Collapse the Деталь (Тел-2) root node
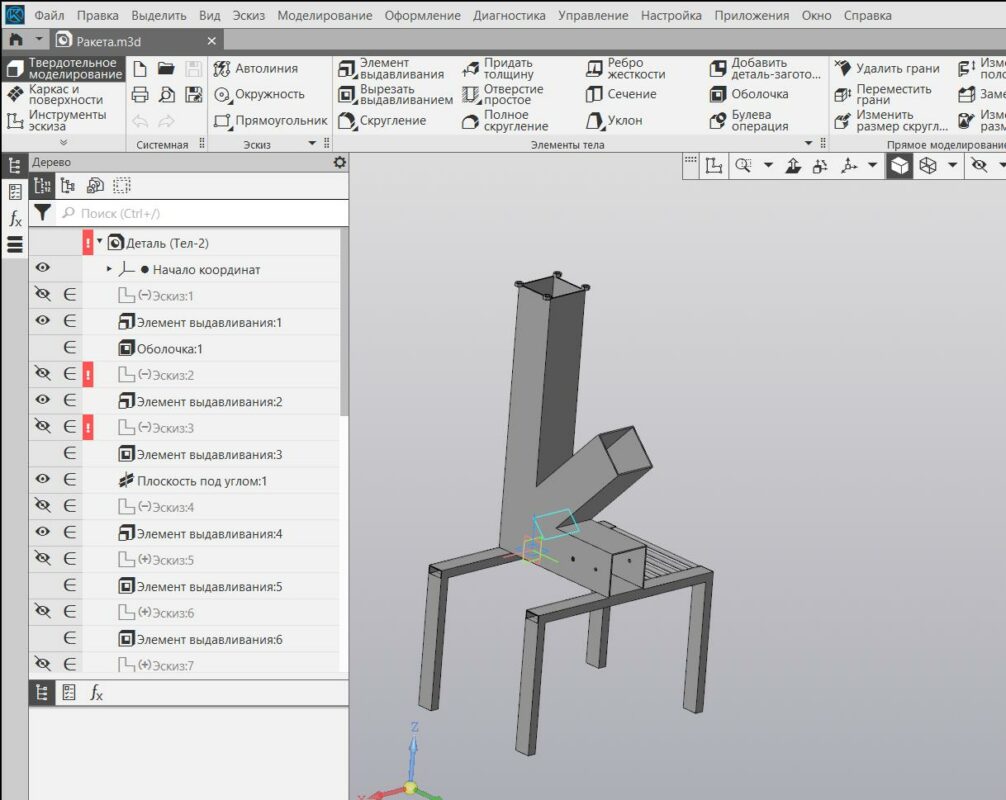The width and height of the screenshot is (1006, 800). (100, 242)
